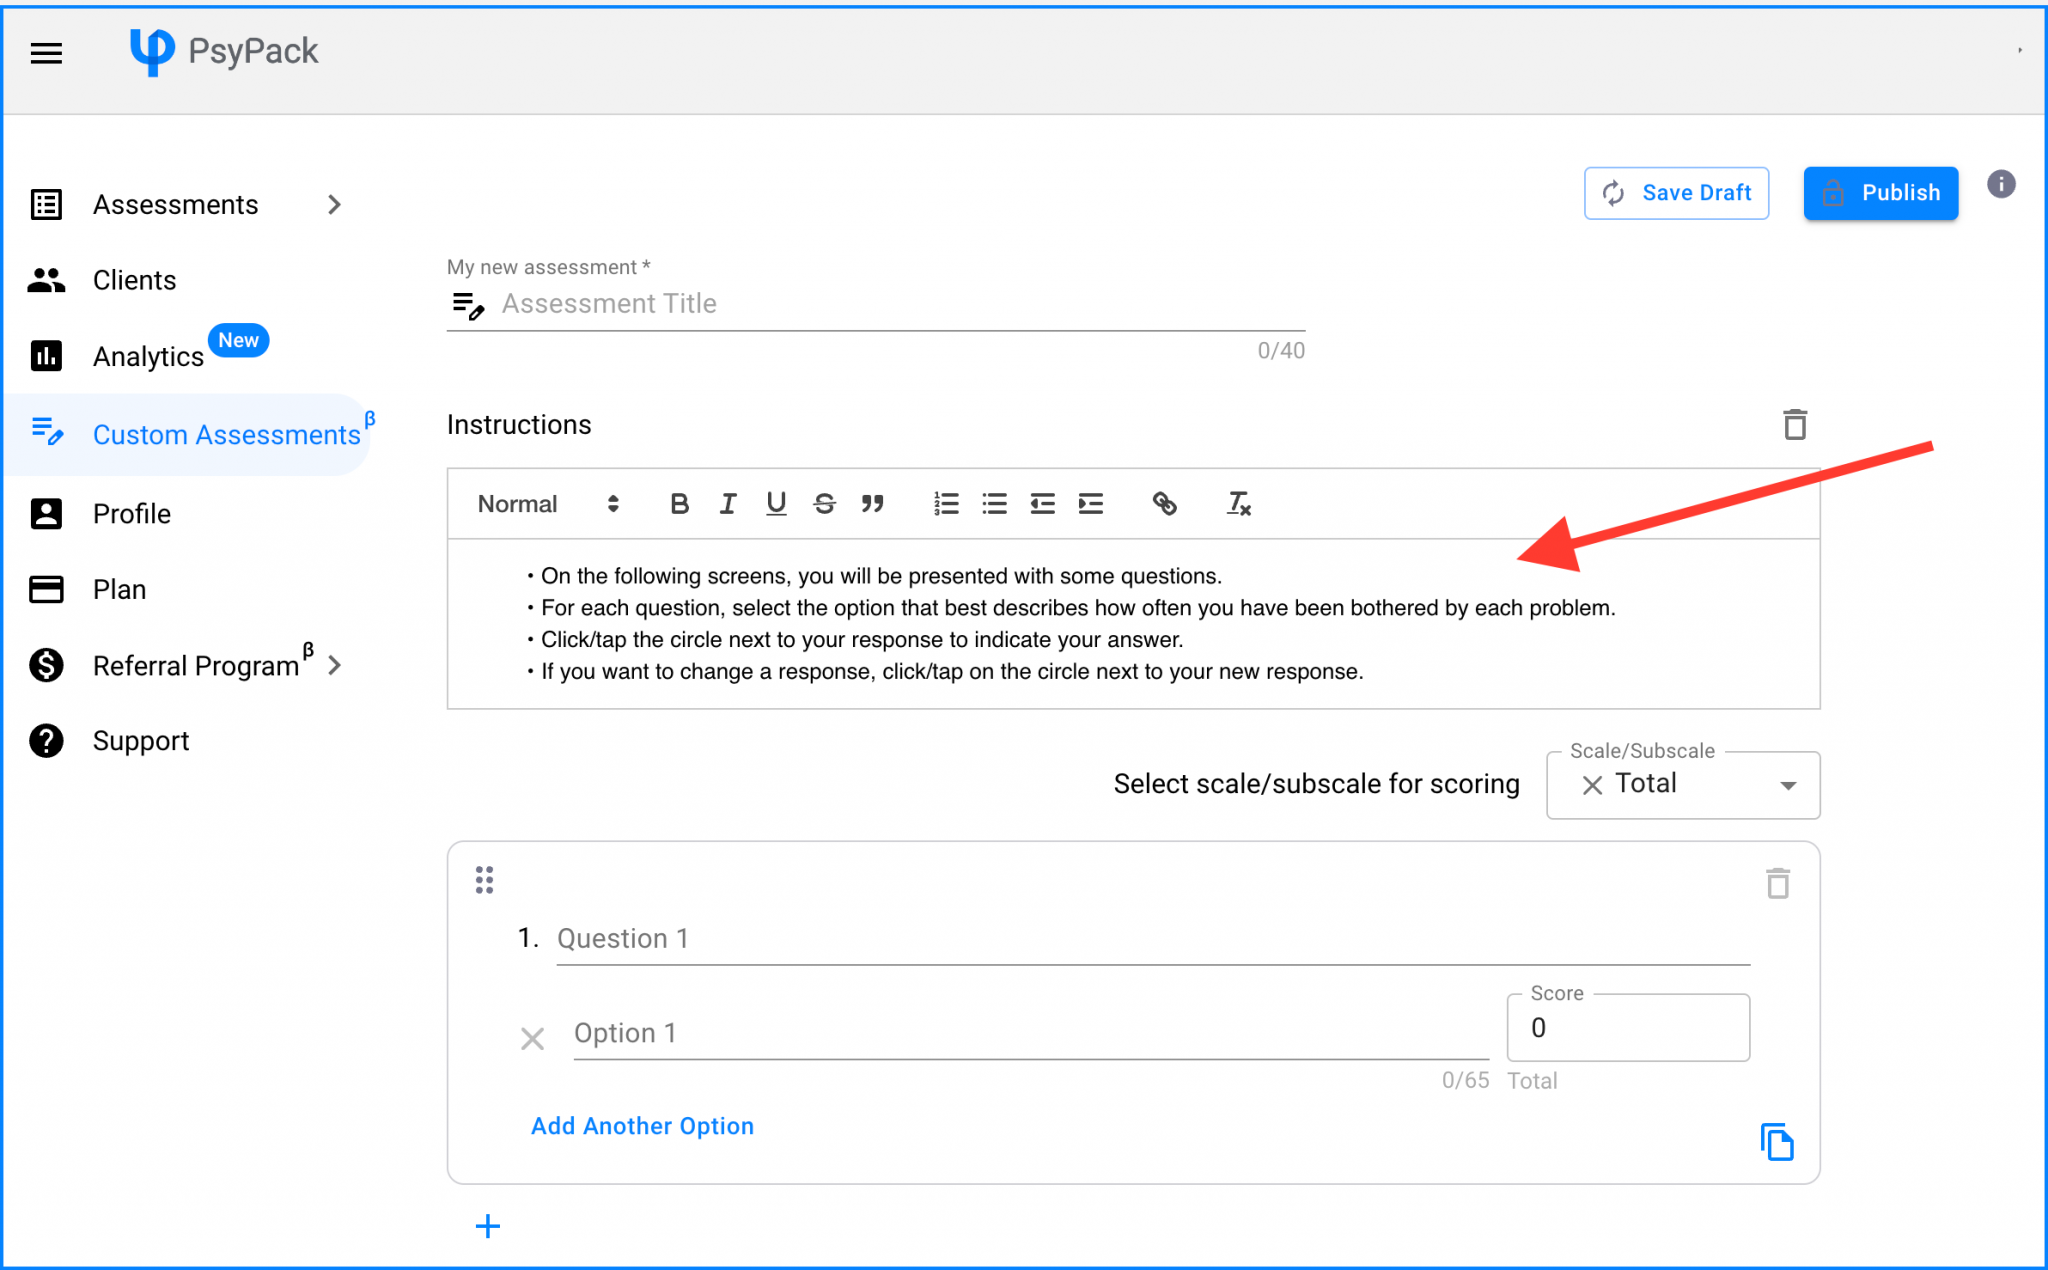
Task: Publish the assessment
Action: [1880, 192]
